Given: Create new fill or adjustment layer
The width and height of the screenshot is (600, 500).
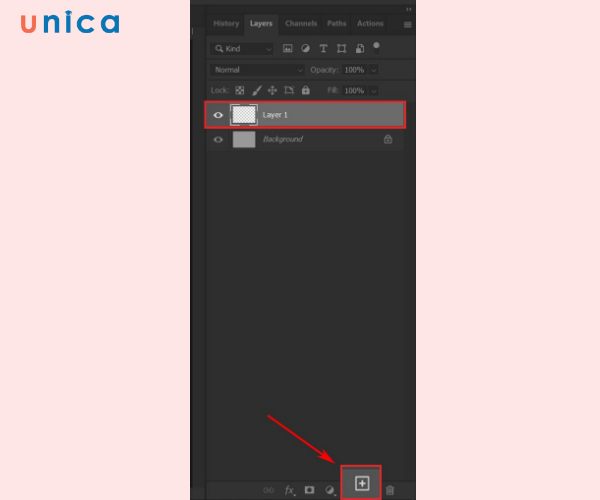Looking at the screenshot, I should (x=330, y=490).
